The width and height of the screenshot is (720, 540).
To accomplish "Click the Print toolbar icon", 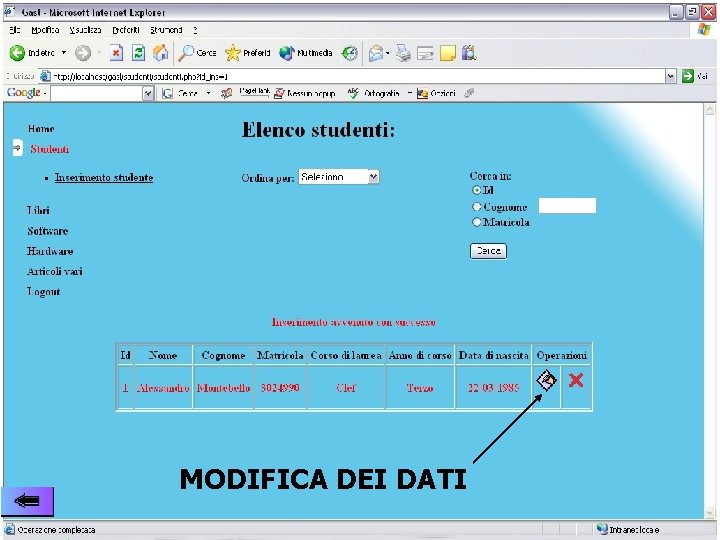I will pos(404,53).
